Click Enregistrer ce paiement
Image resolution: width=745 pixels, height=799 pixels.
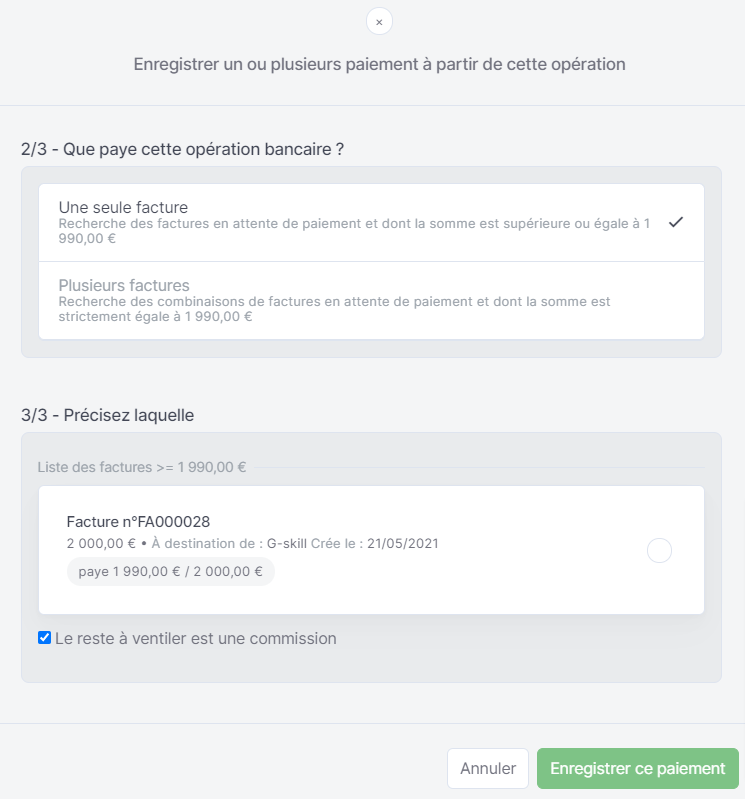point(637,768)
